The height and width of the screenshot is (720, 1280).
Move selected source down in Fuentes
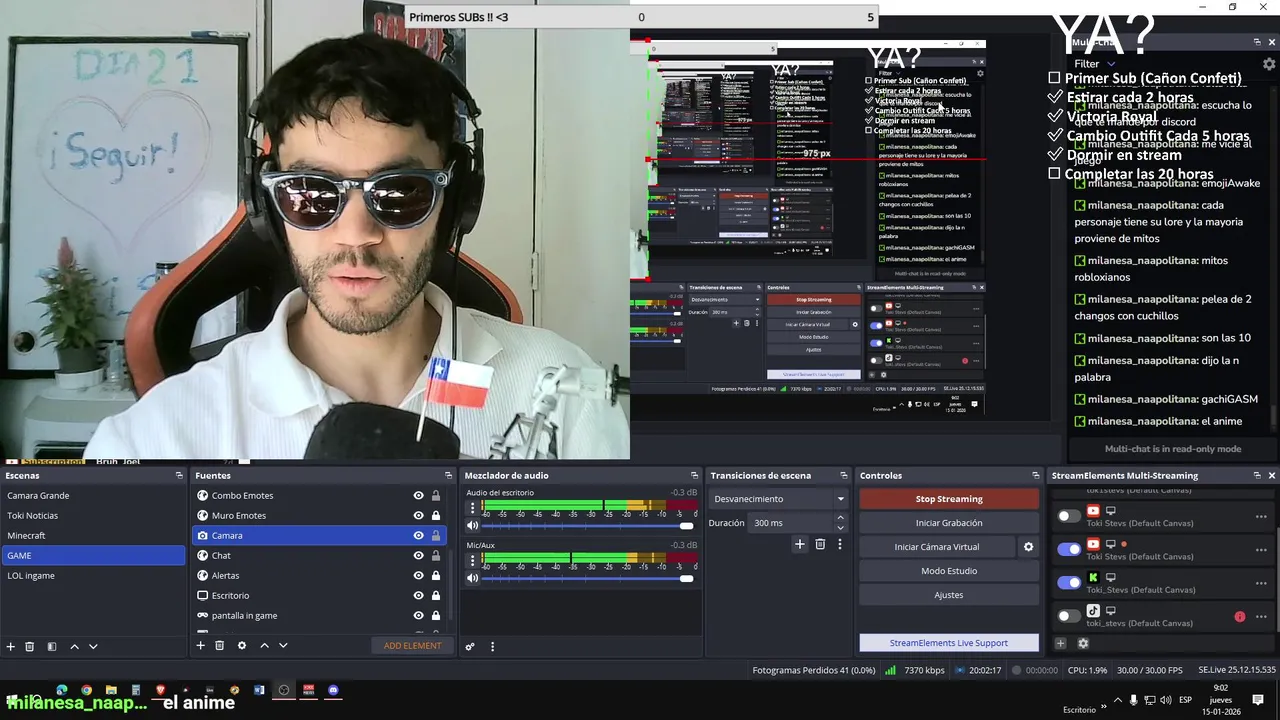283,646
